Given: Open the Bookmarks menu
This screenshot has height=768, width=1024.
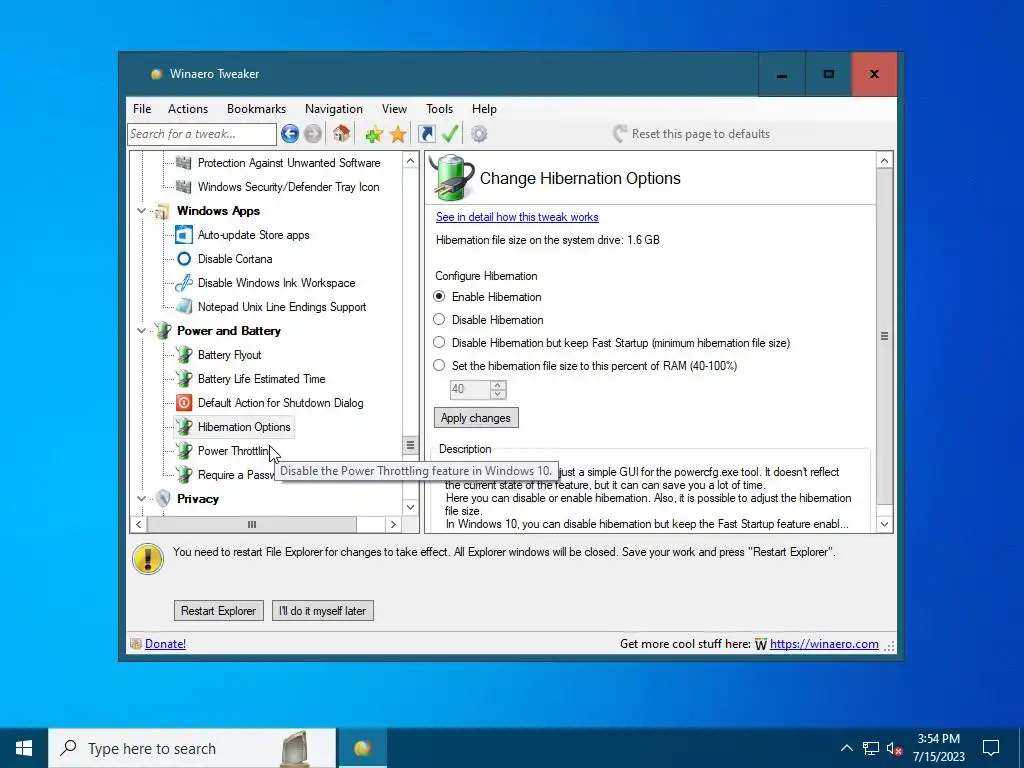Looking at the screenshot, I should [x=256, y=109].
